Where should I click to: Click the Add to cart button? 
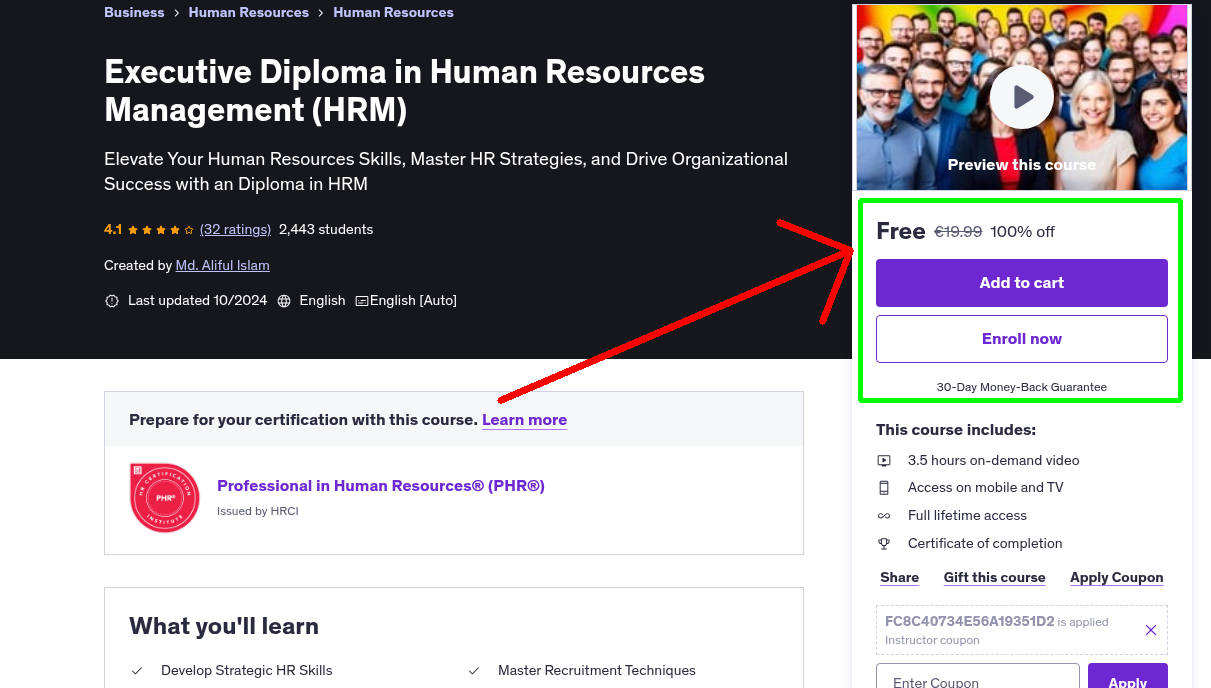[1021, 283]
